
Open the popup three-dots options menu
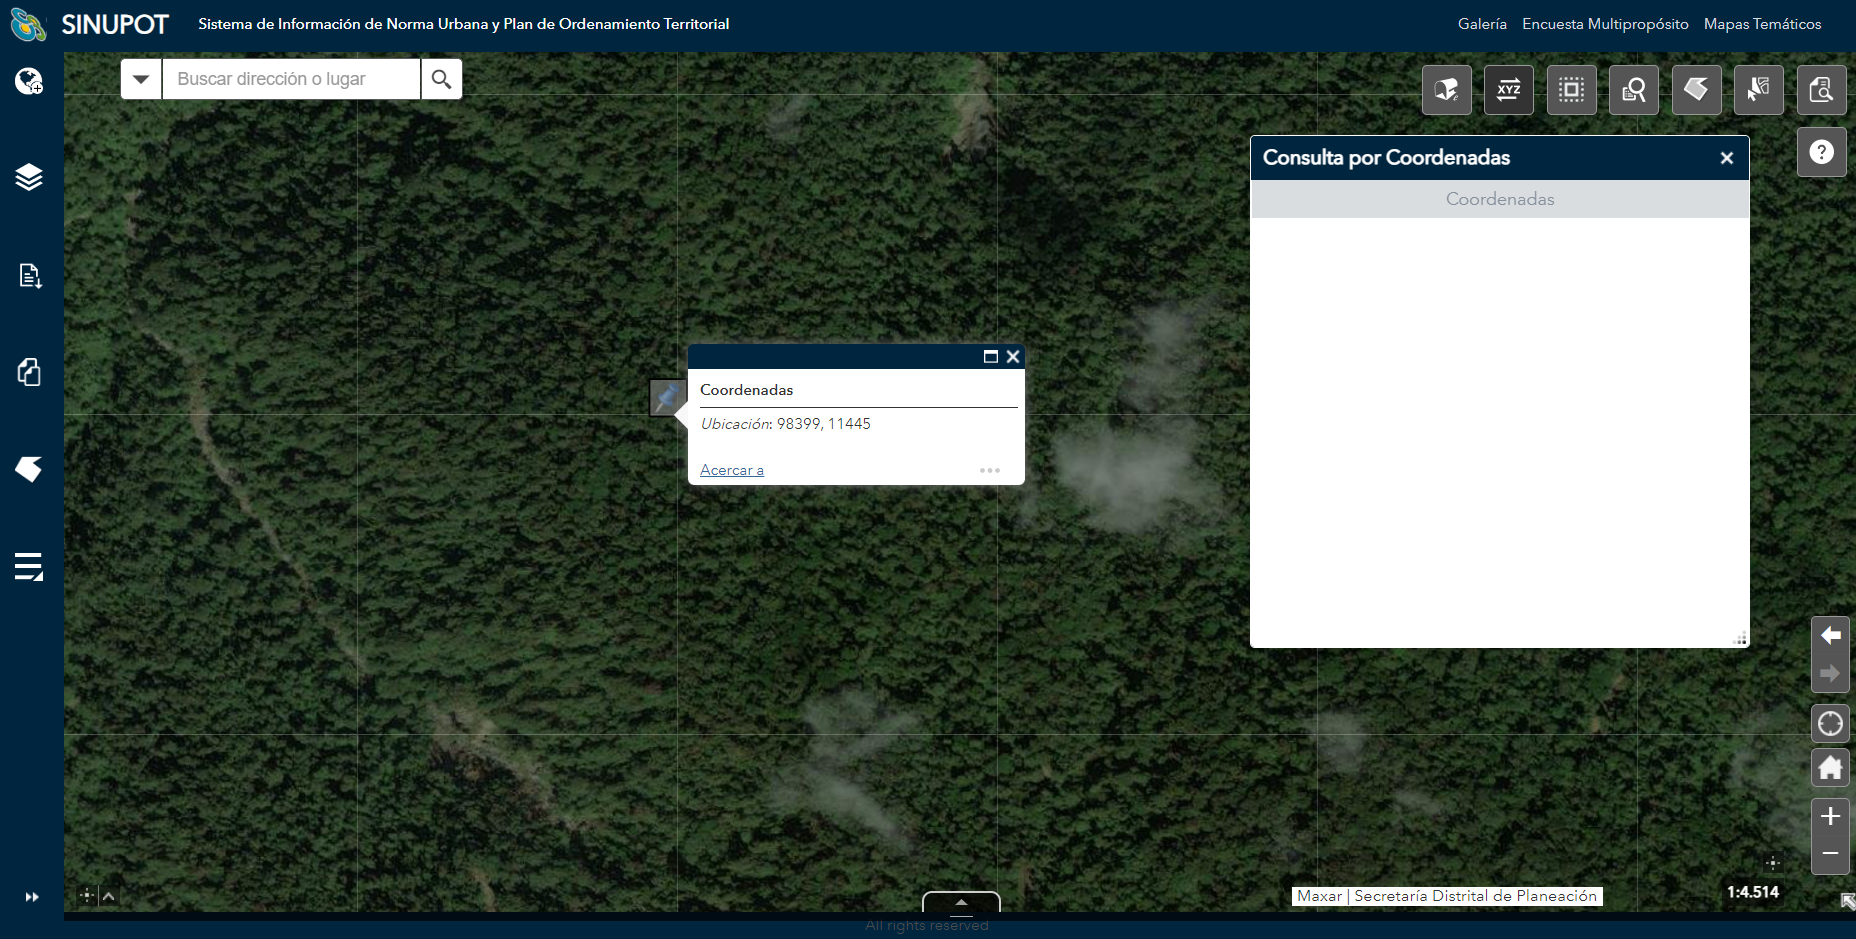pyautogui.click(x=989, y=470)
